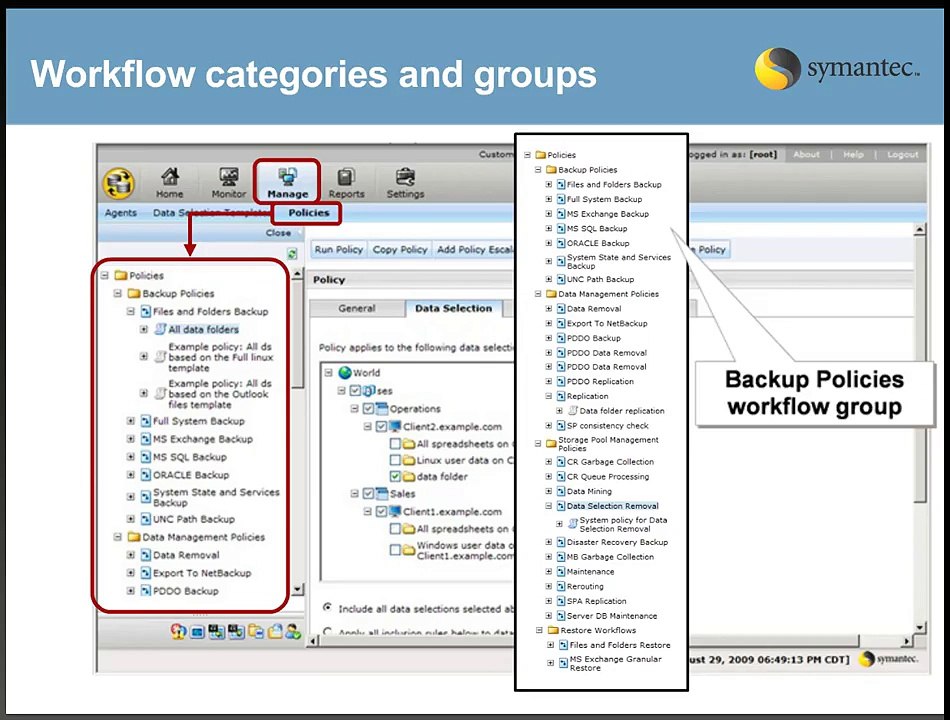950x720 pixels.
Task: Select Server DB Maintenance in enlarged tree
Action: click(x=612, y=616)
